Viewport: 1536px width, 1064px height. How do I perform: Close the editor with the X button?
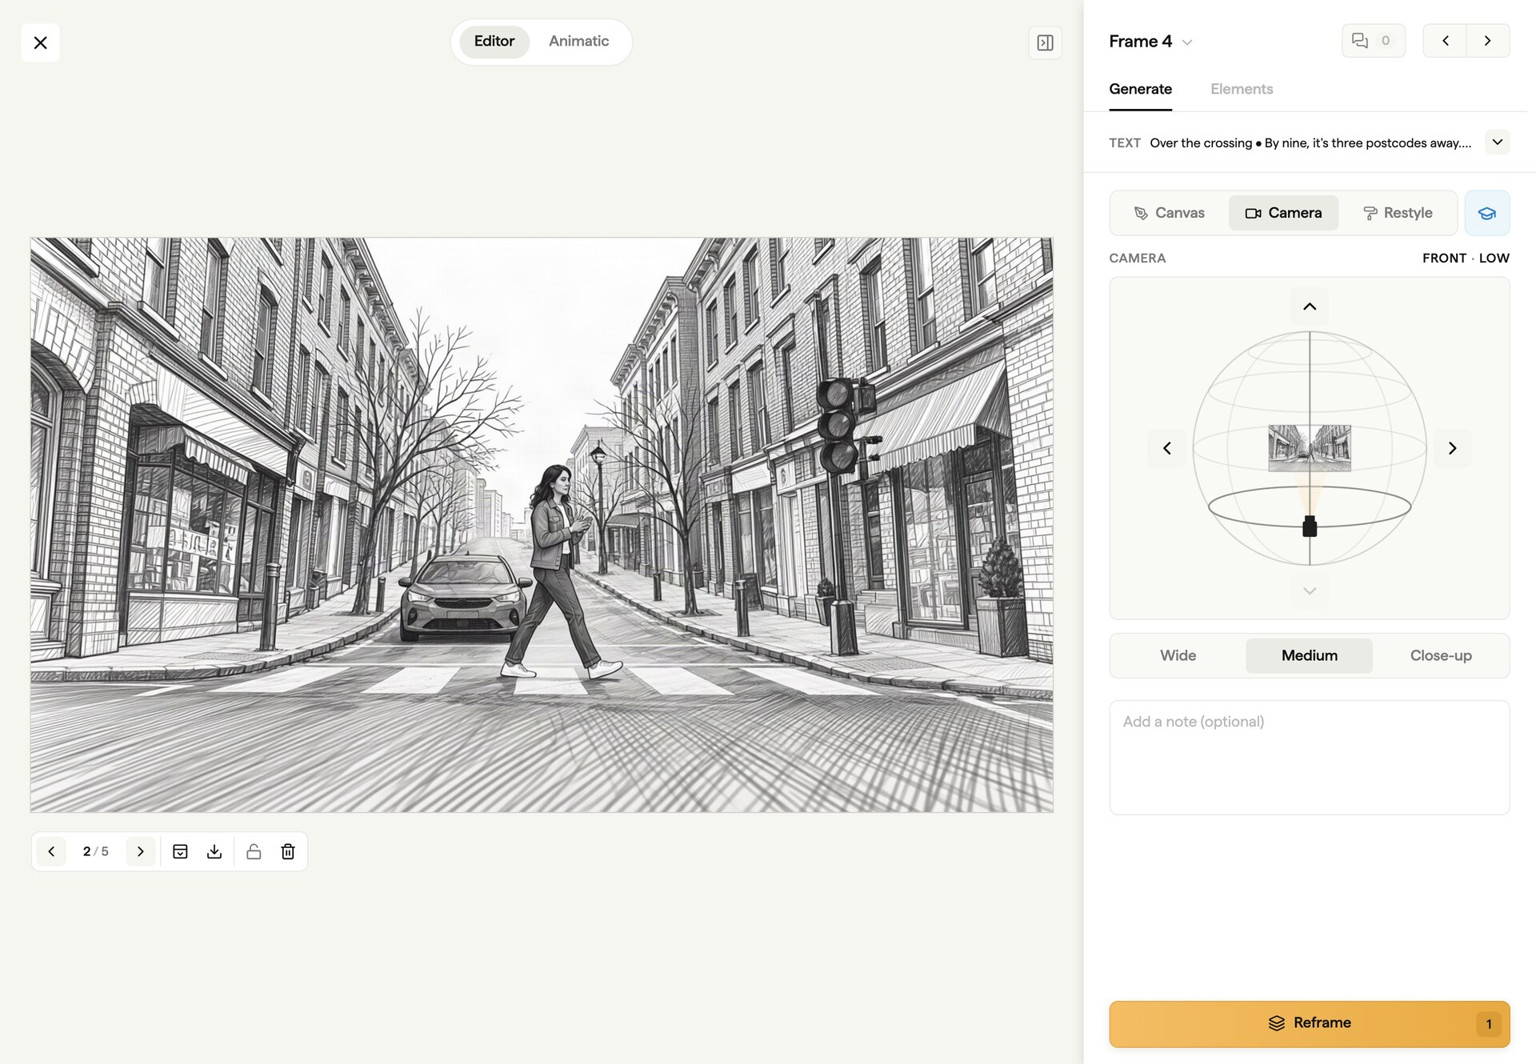(40, 43)
